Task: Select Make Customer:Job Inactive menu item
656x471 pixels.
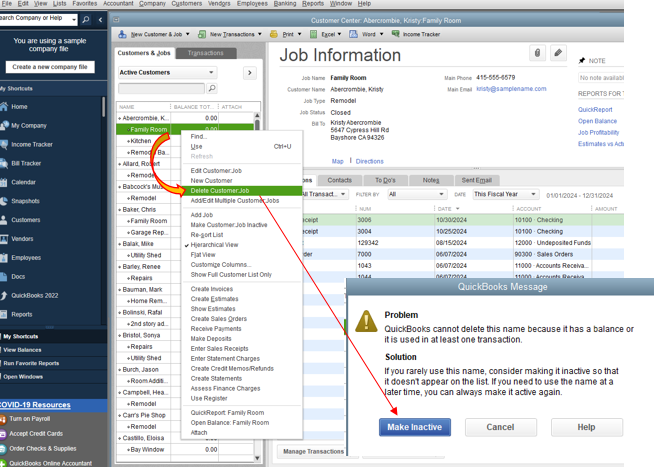Action: tap(229, 225)
